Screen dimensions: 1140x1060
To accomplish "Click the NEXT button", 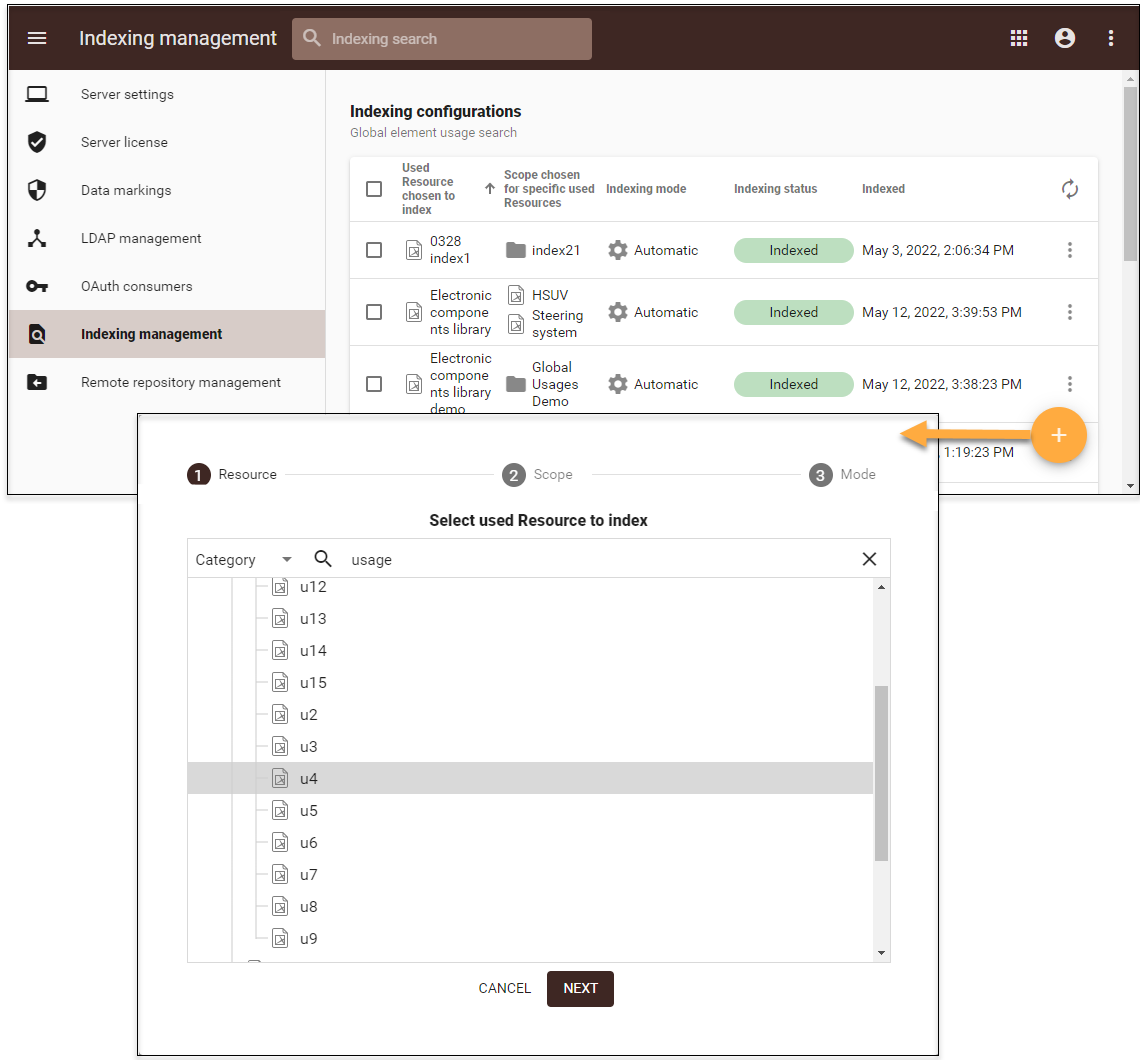I will [580, 989].
